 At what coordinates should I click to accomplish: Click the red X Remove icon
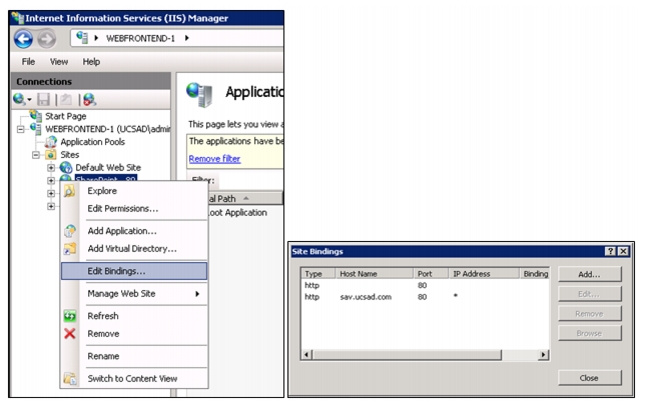click(x=70, y=334)
